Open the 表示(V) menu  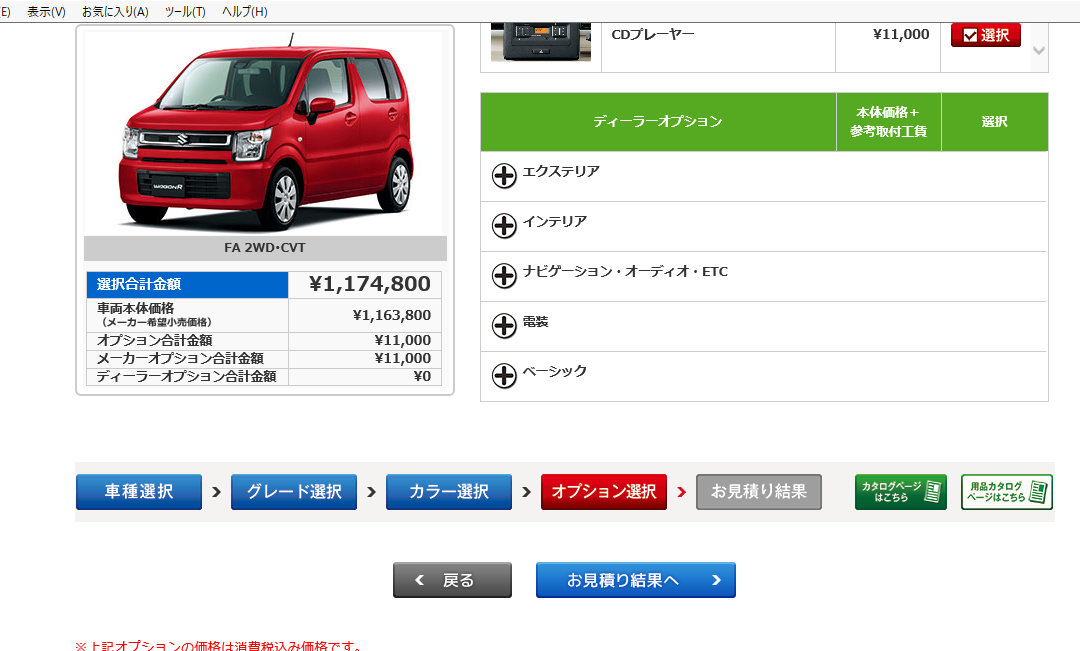click(46, 12)
